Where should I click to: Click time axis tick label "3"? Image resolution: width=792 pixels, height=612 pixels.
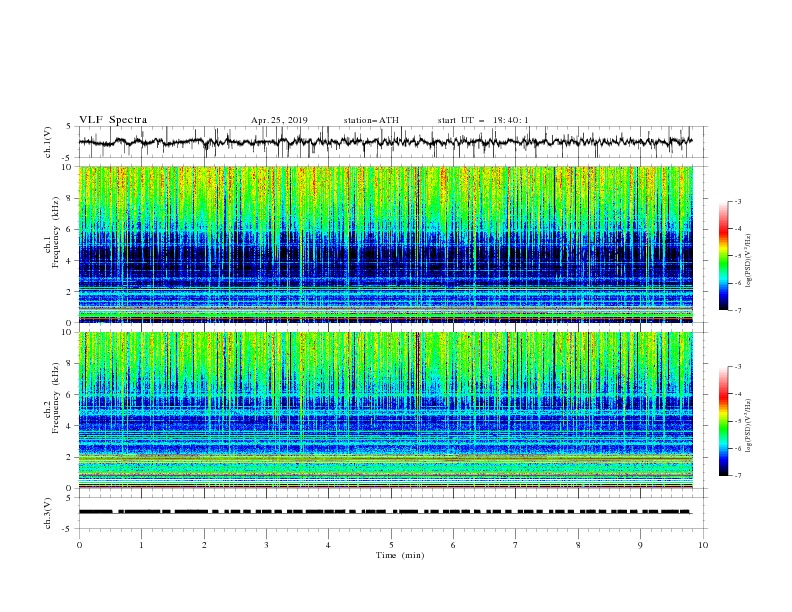(x=266, y=545)
